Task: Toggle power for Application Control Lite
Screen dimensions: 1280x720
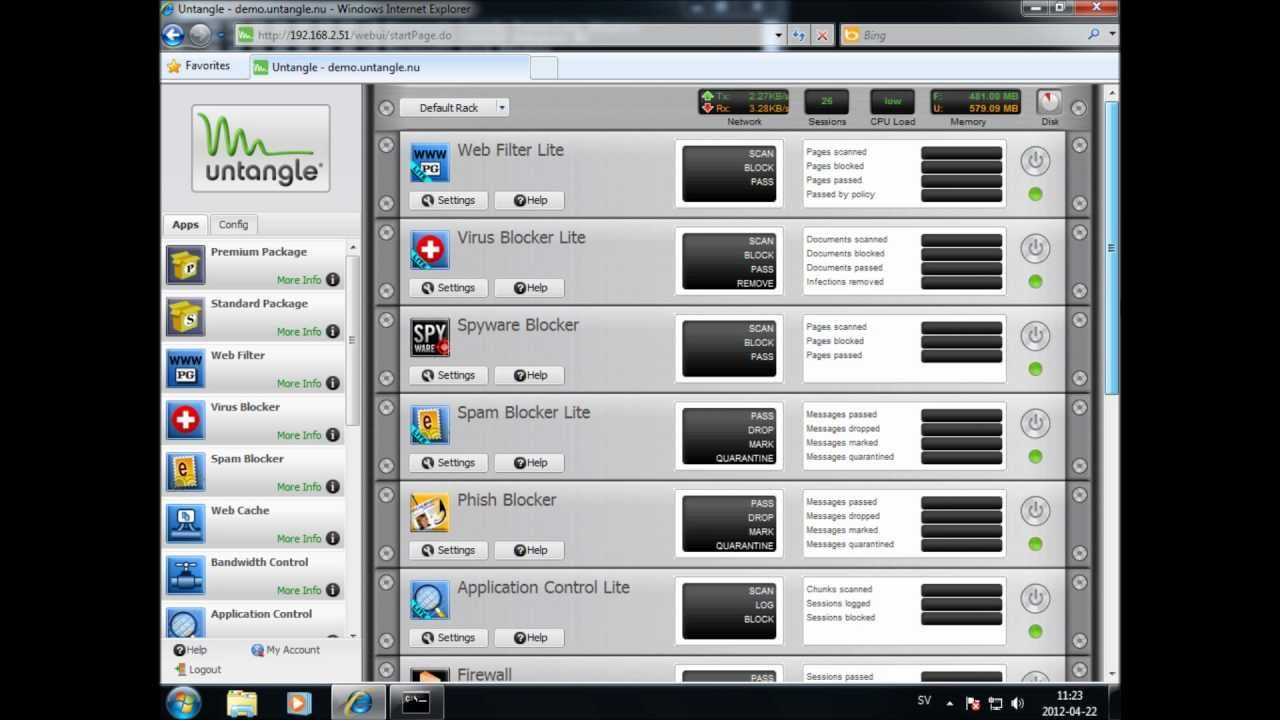Action: tap(1035, 598)
